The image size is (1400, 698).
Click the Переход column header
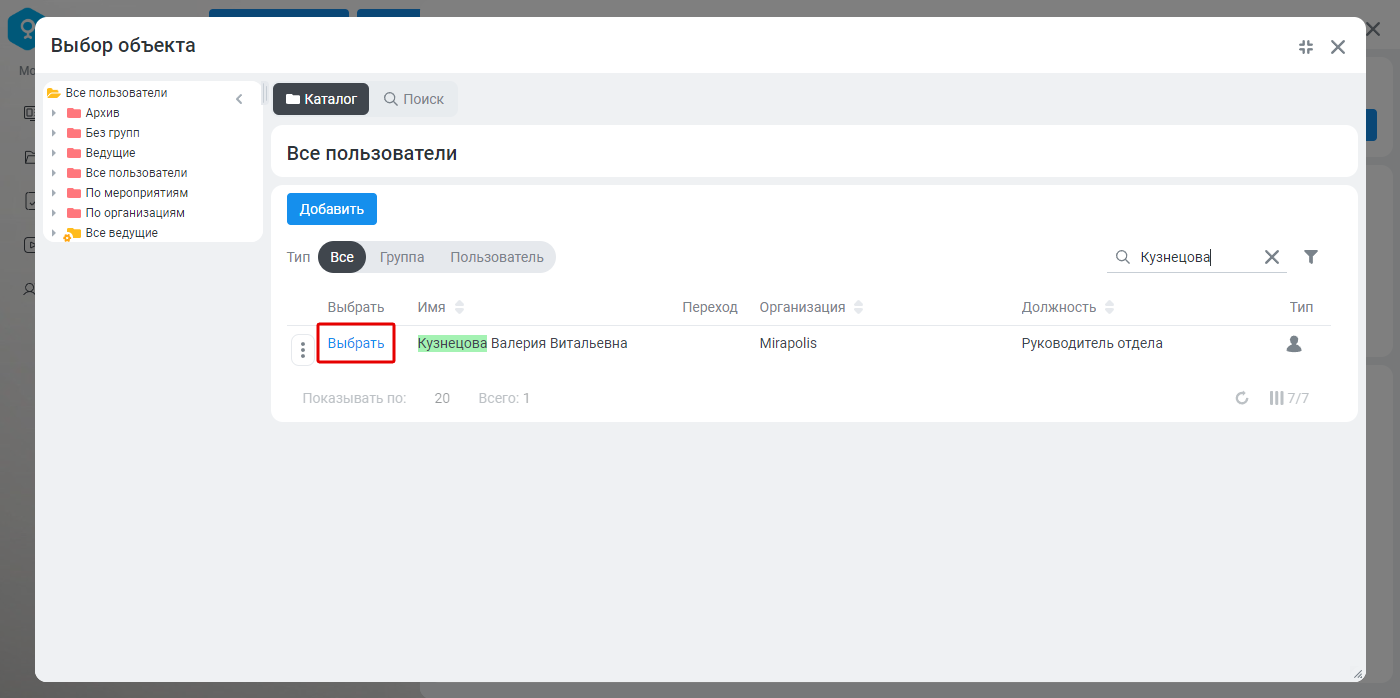tap(710, 307)
